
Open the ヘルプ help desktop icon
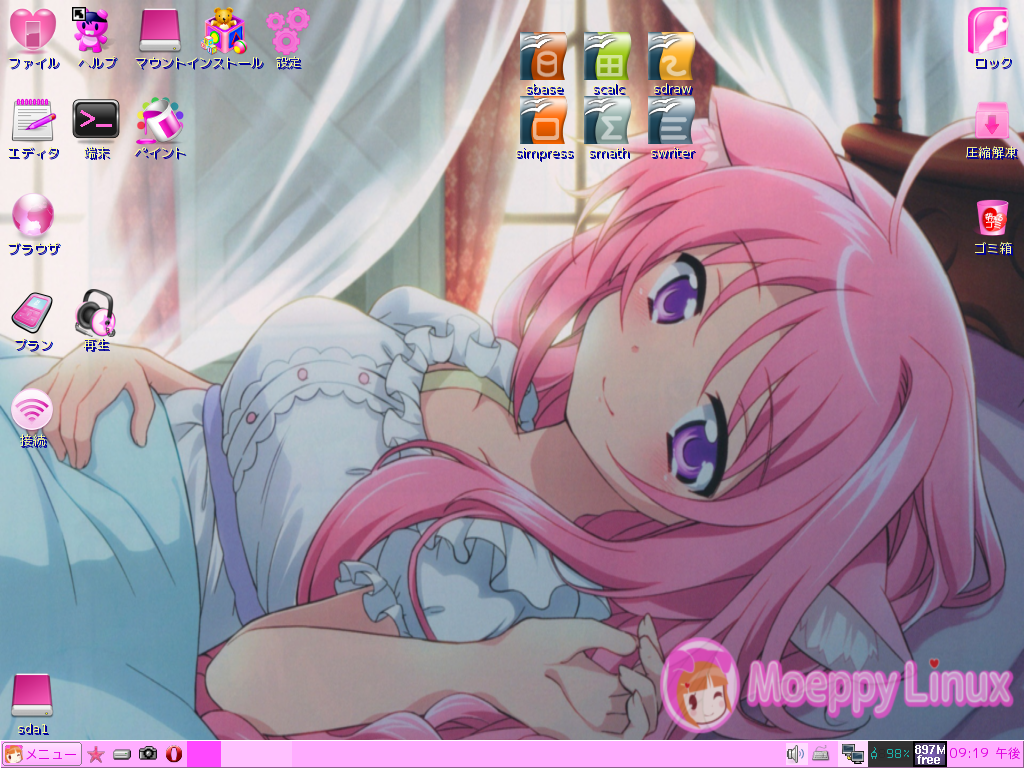(x=96, y=30)
